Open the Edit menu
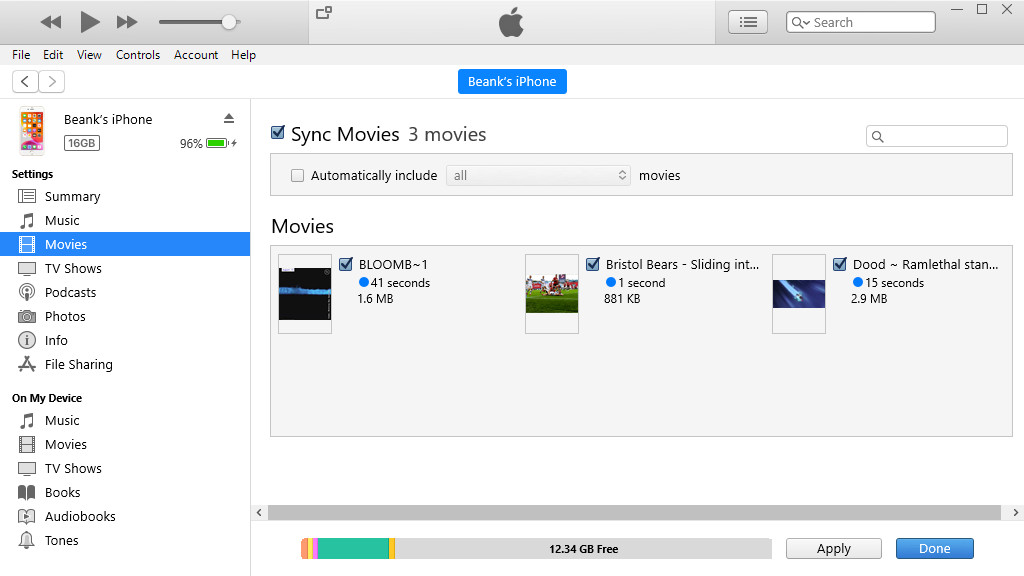 coord(53,55)
